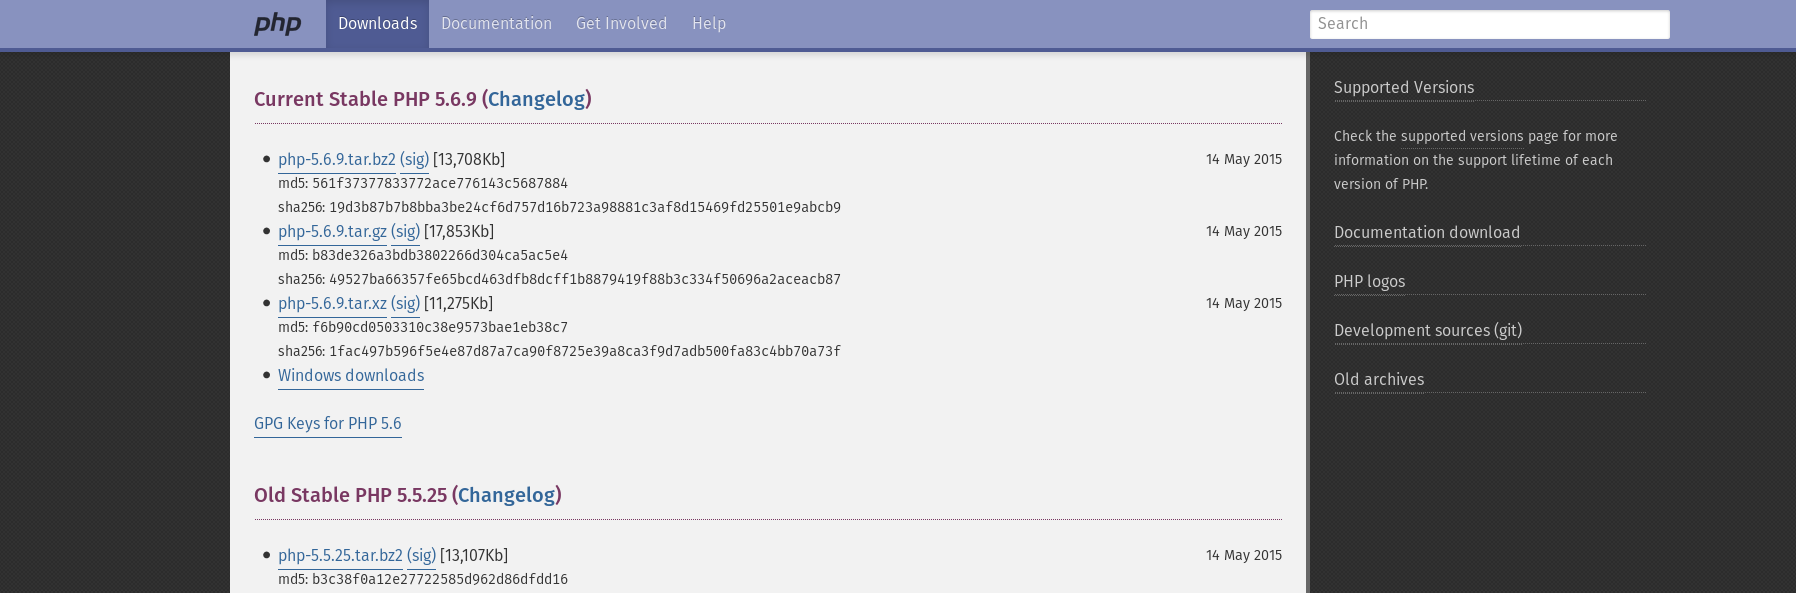
Task: Open Old archives sidebar link
Action: pos(1379,379)
